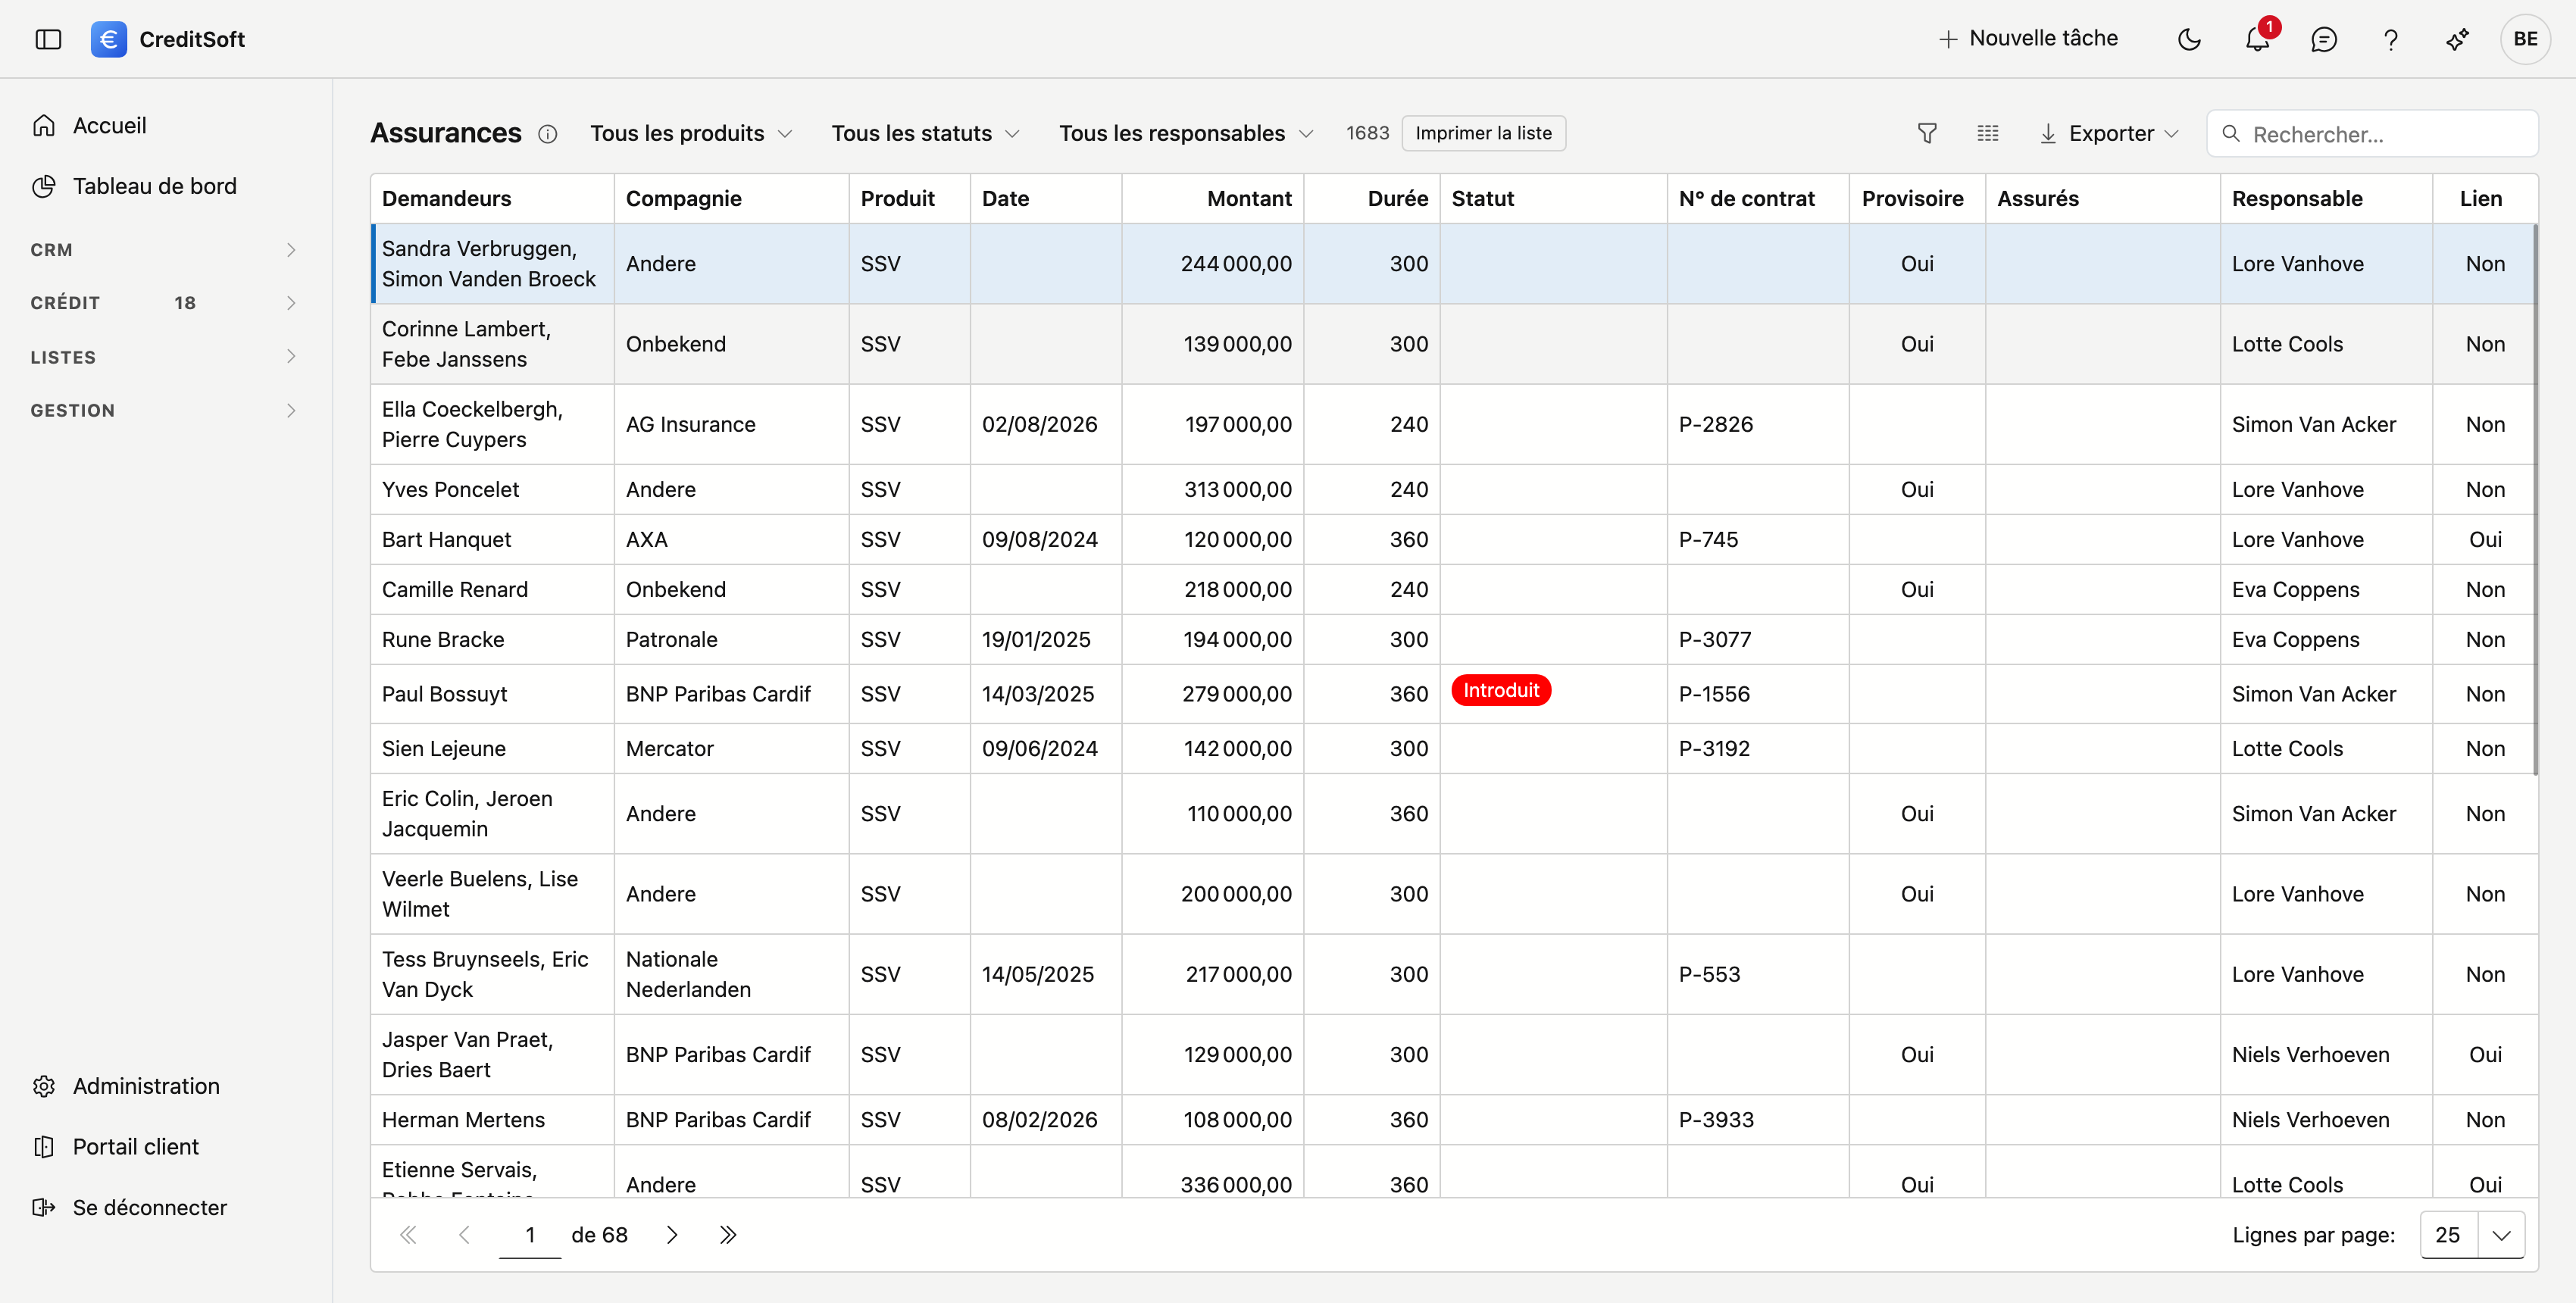This screenshot has height=1303, width=2576.
Task: Click info icon next to Assurances
Action: tap(547, 134)
